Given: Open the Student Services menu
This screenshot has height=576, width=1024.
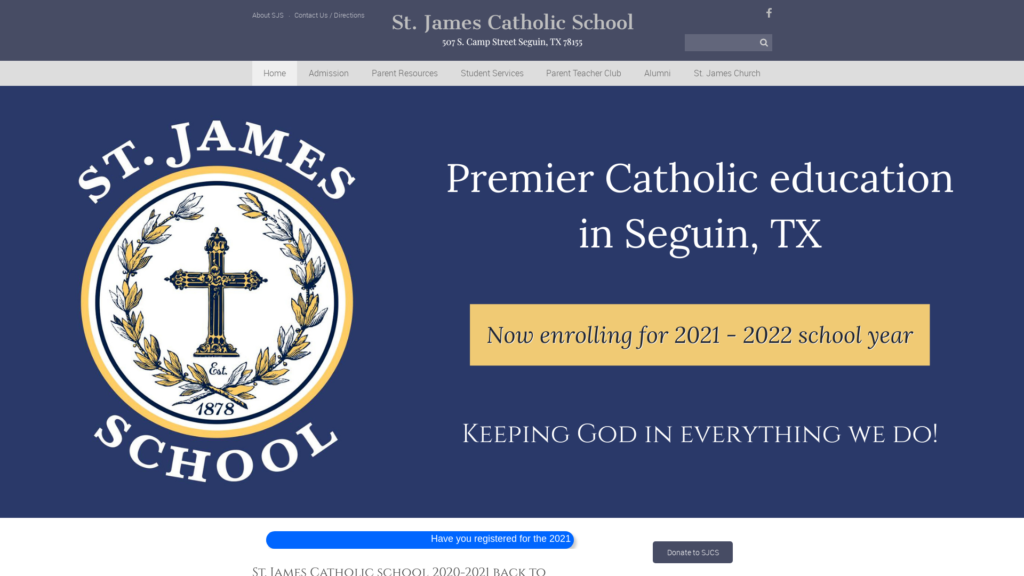Looking at the screenshot, I should [491, 73].
